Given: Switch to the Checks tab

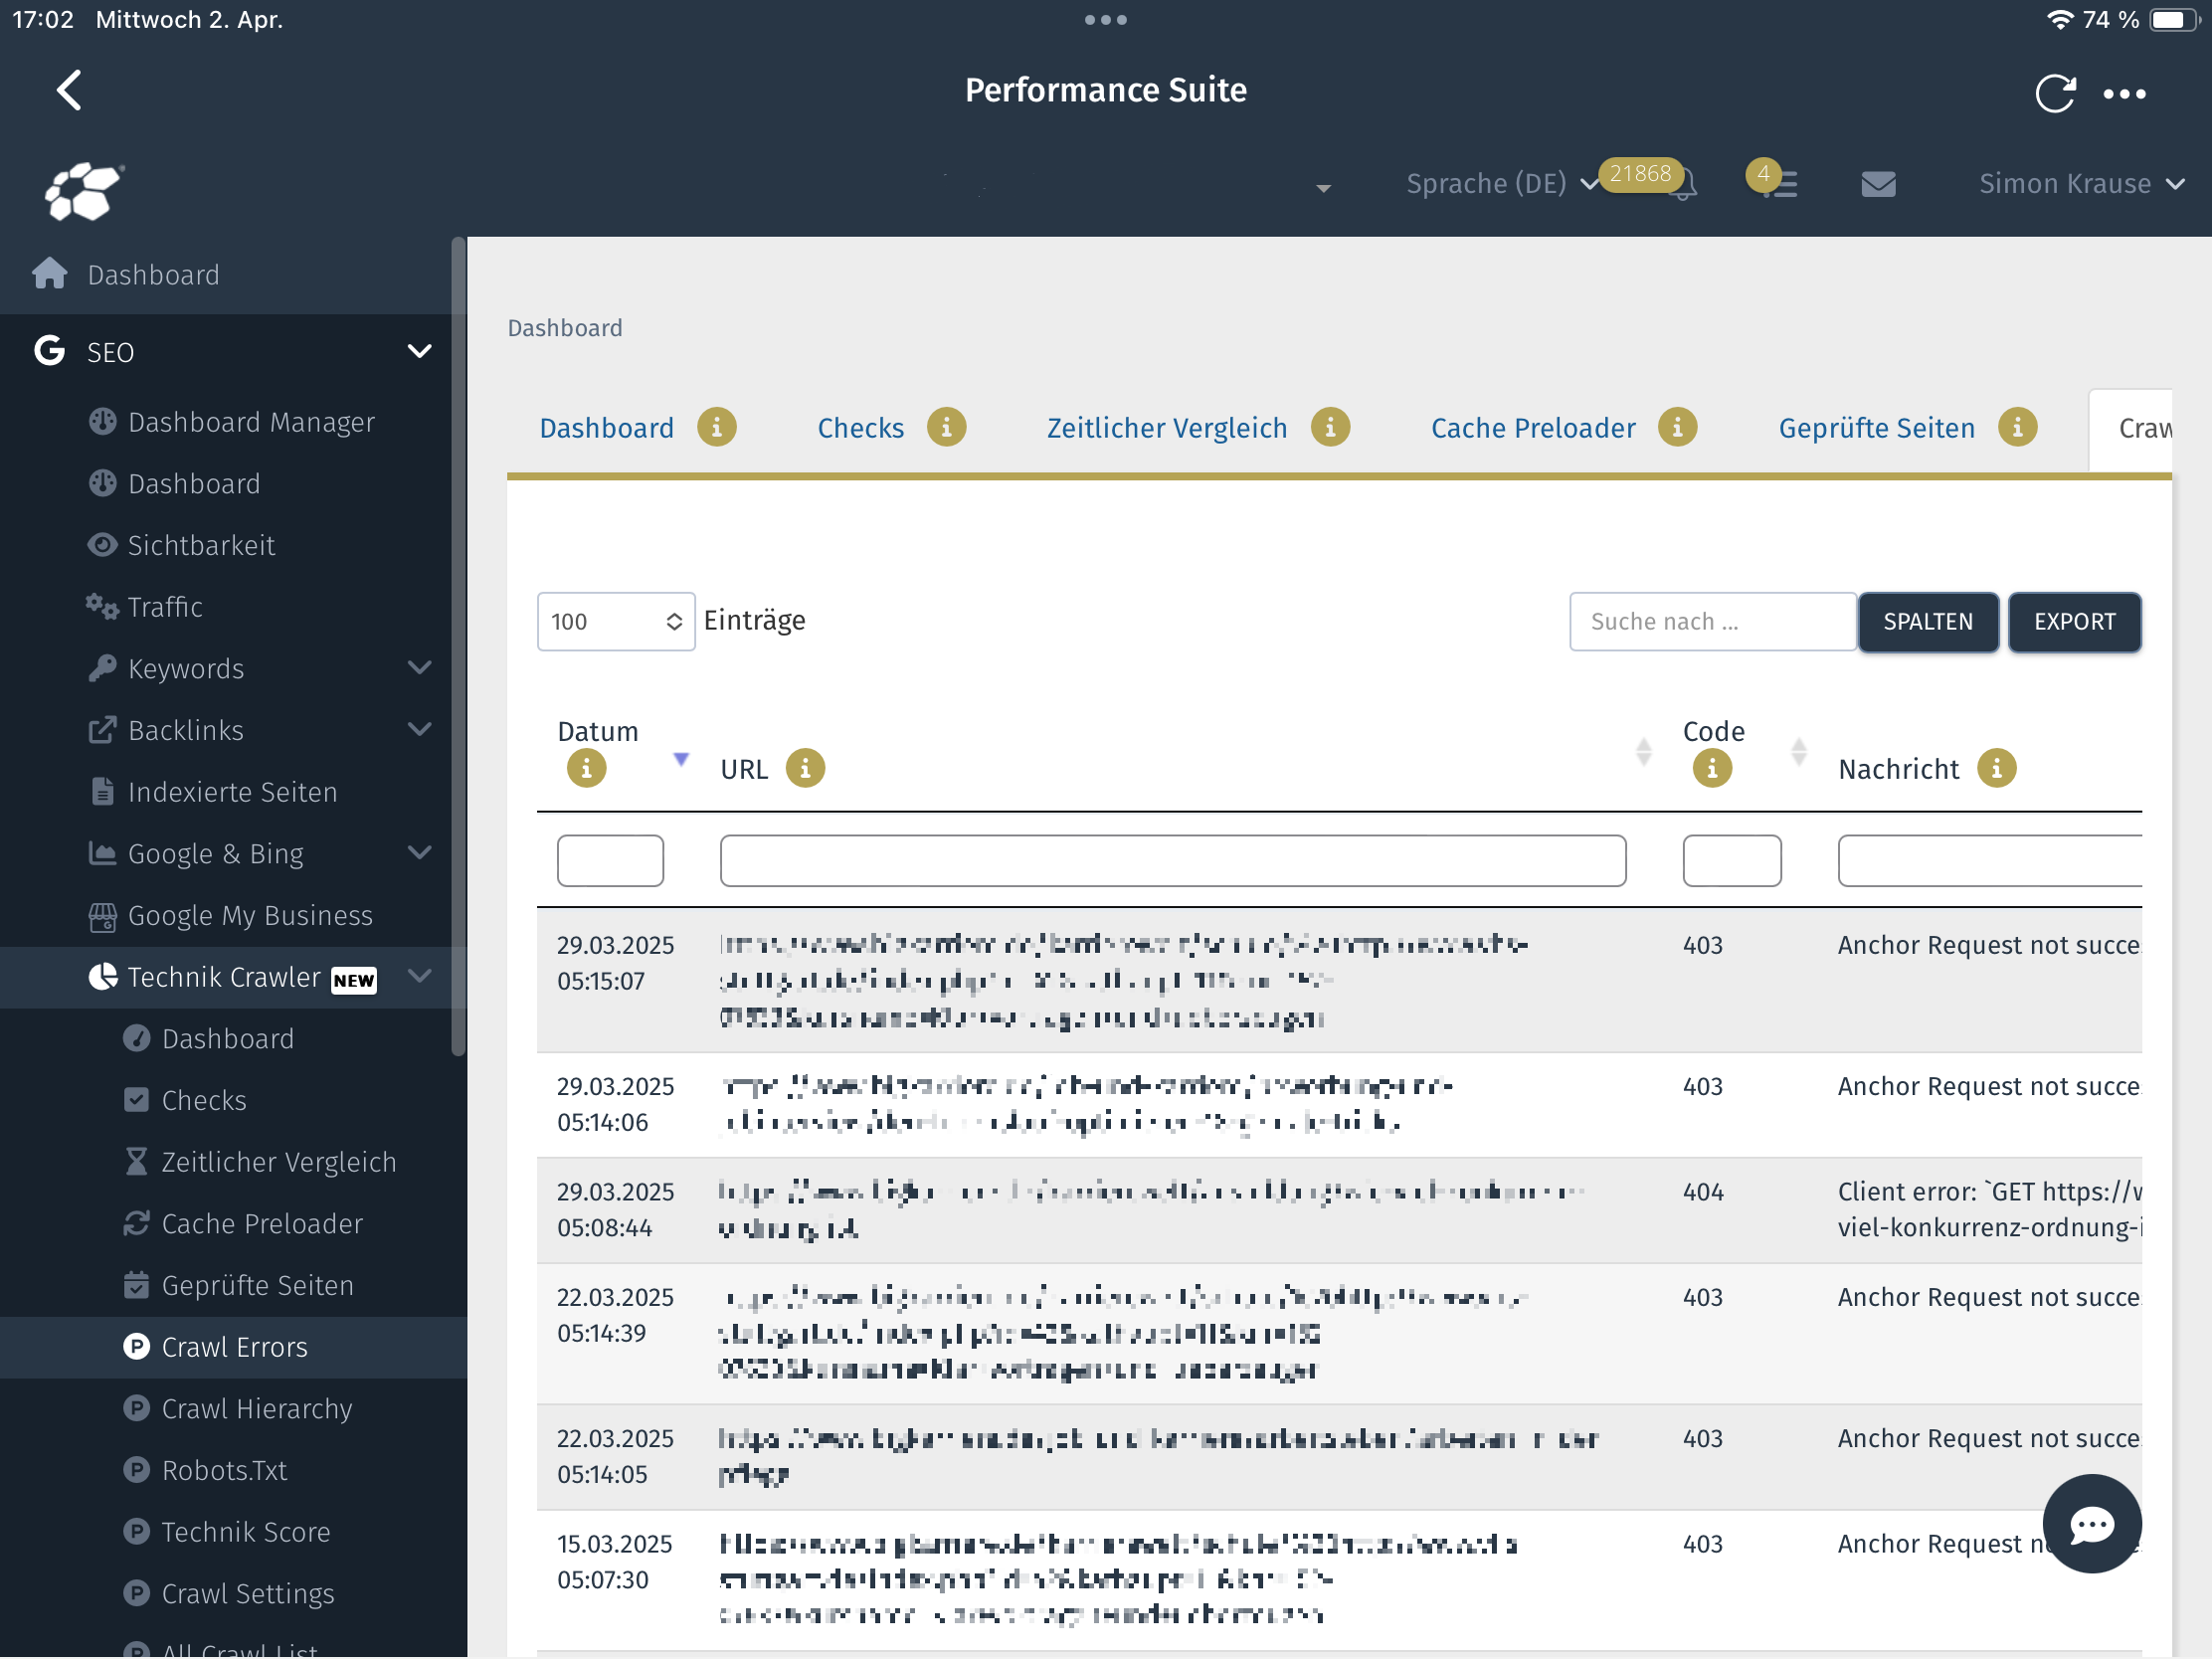Looking at the screenshot, I should 860,428.
